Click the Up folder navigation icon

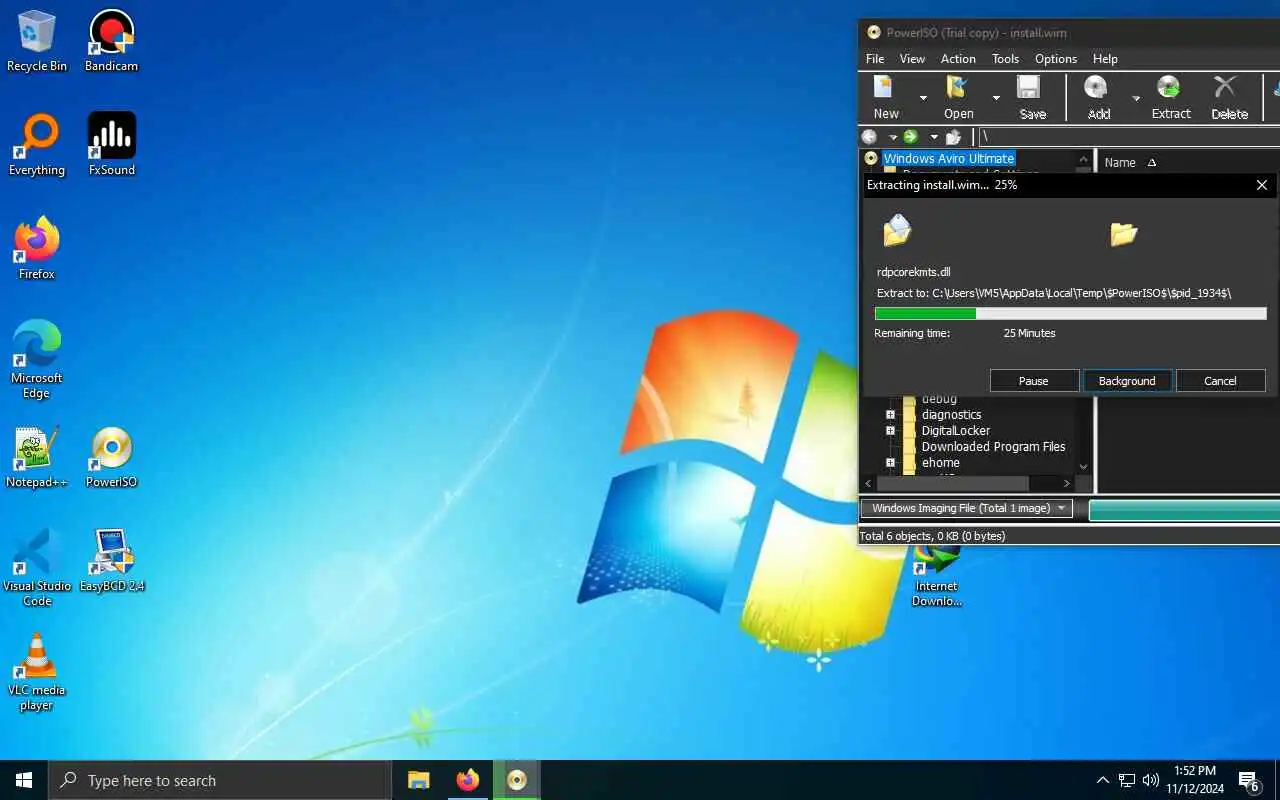(953, 137)
